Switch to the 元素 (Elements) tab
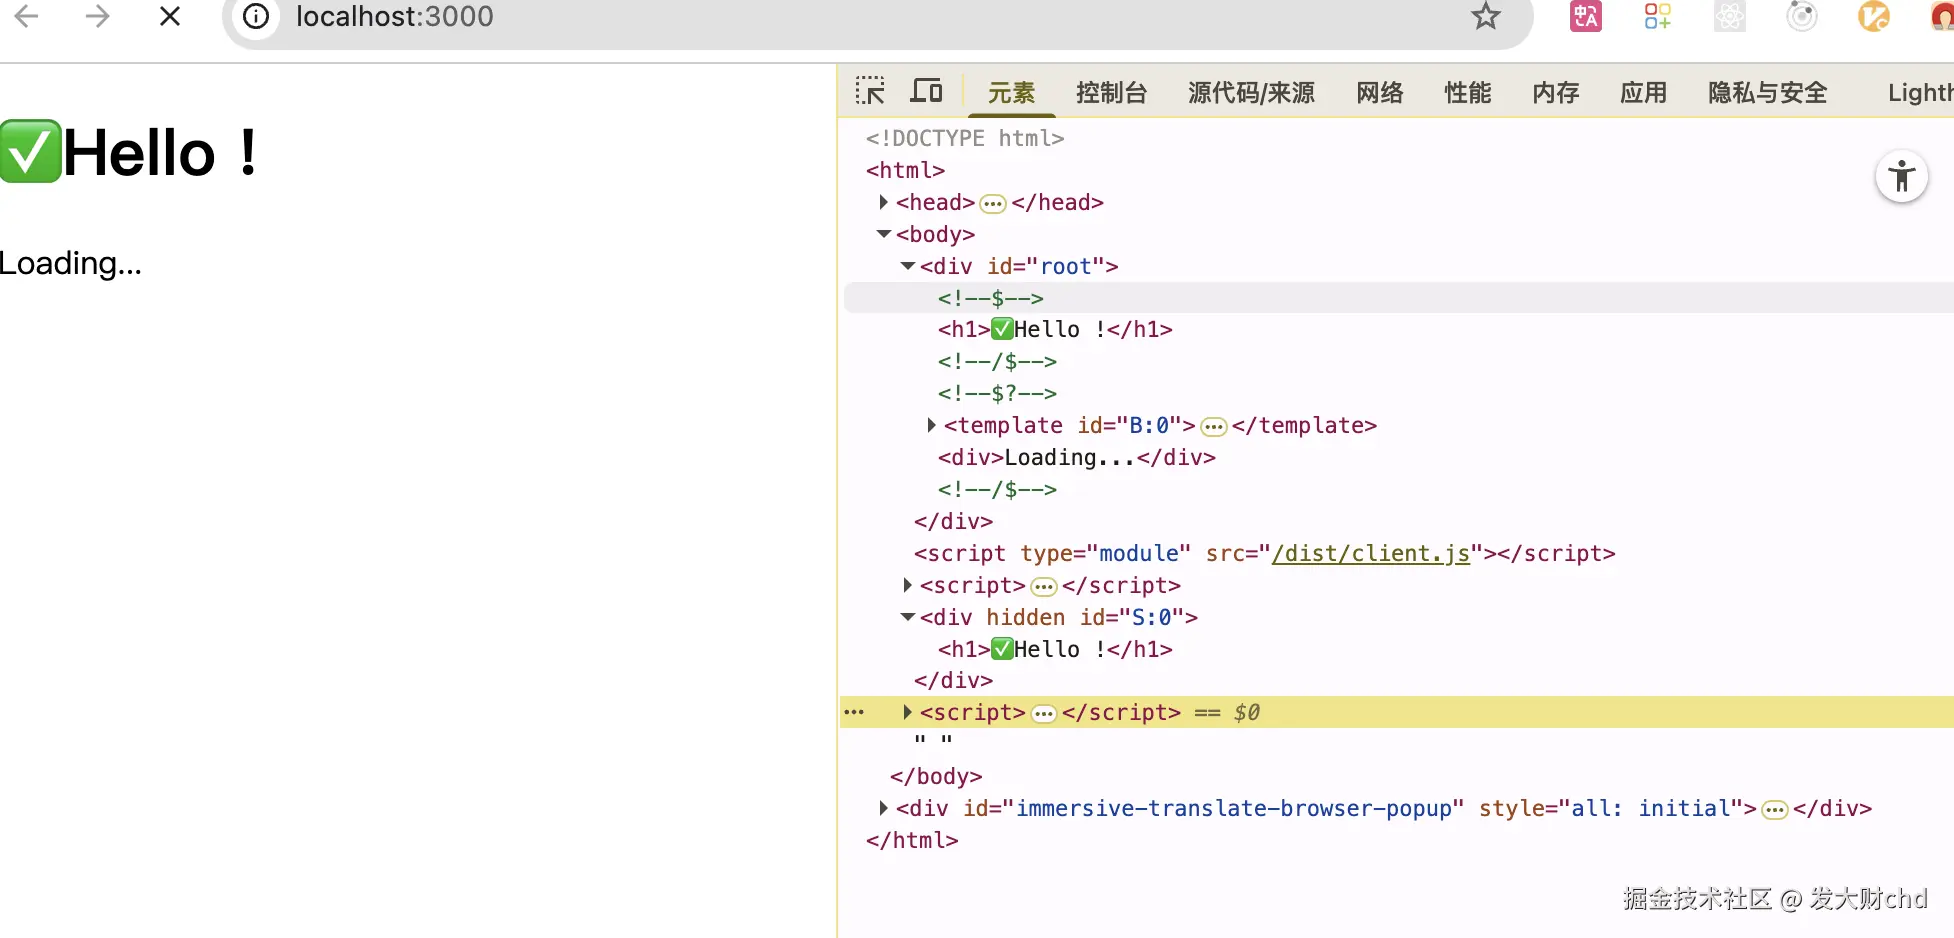This screenshot has width=1954, height=938. click(x=1011, y=93)
